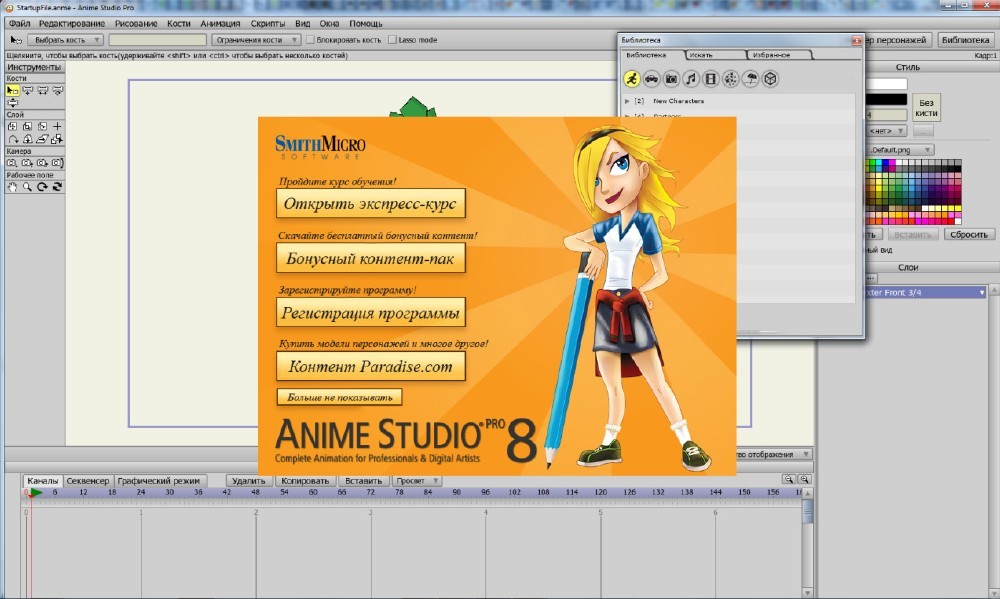This screenshot has width=1000, height=599.
Task: Switch to the Секвенсер tab
Action: pos(88,481)
